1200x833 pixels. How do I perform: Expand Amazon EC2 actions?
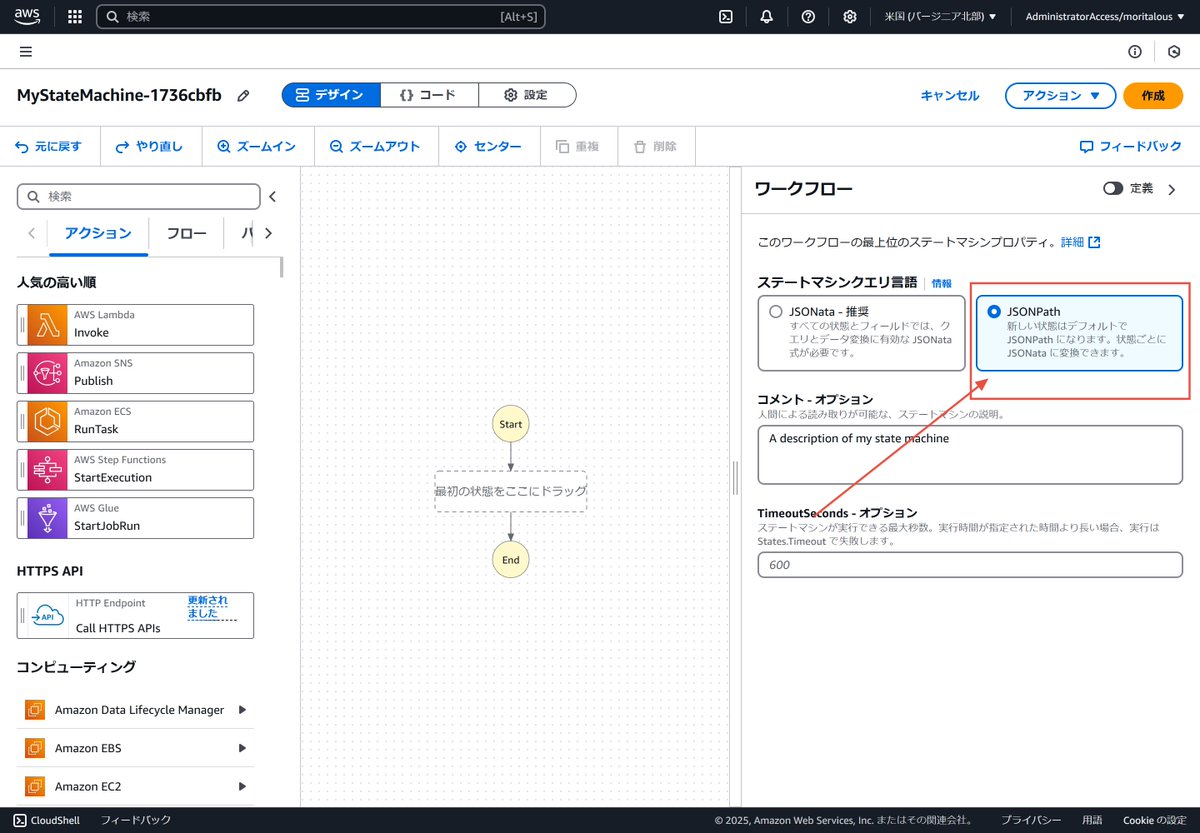point(242,786)
